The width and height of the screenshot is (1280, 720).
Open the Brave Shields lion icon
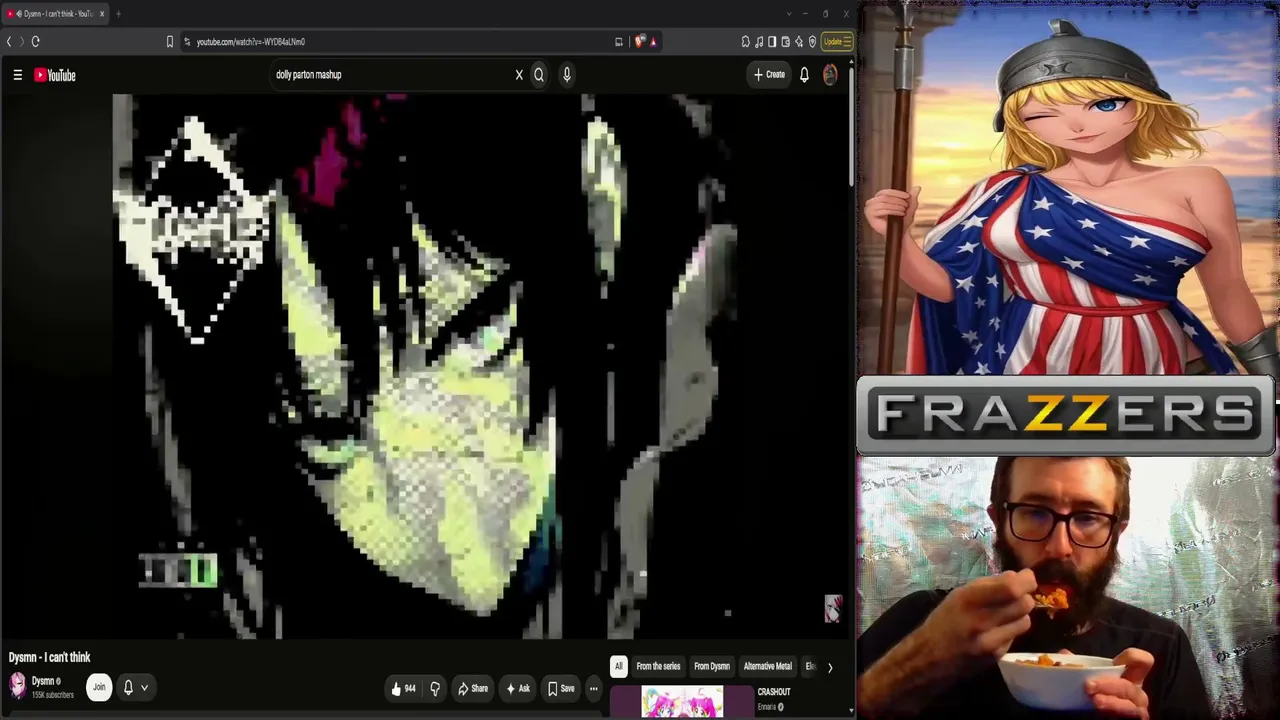(x=640, y=41)
